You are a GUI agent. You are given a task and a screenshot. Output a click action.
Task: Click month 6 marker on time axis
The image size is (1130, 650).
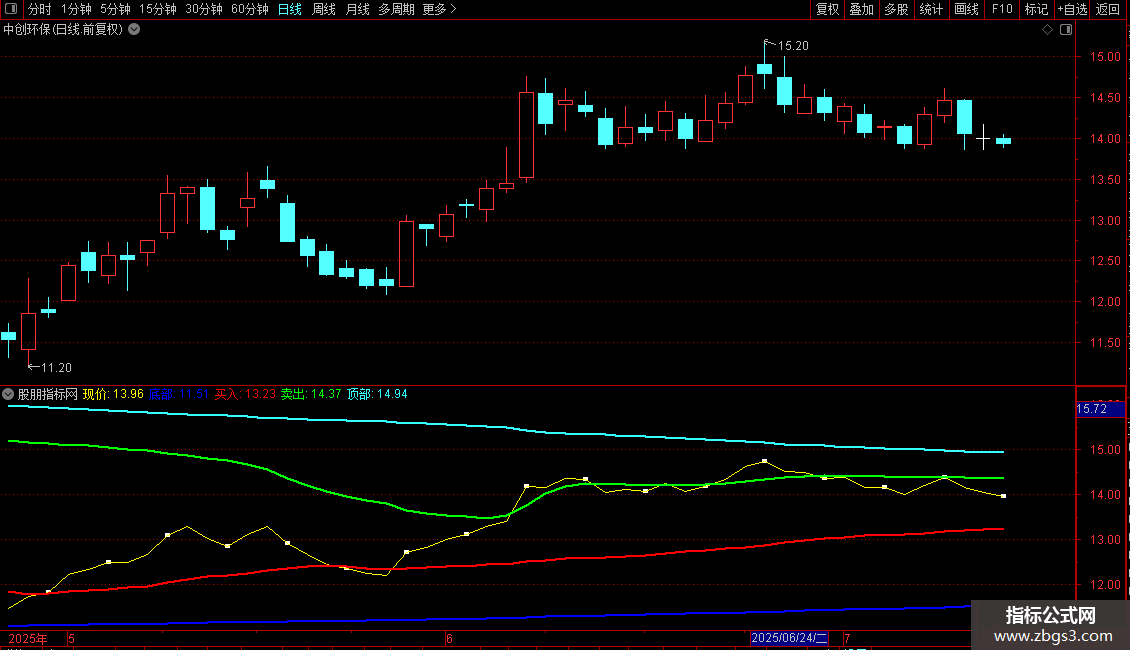[x=449, y=639]
